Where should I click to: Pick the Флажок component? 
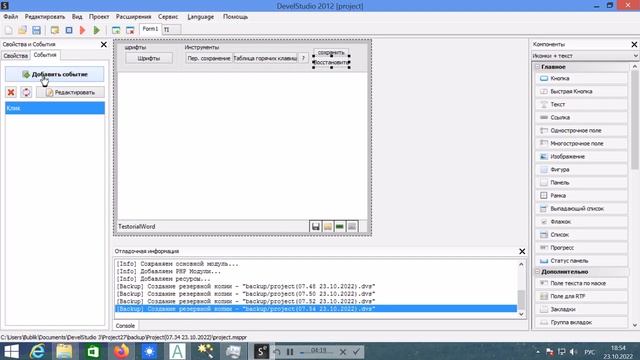click(x=581, y=222)
